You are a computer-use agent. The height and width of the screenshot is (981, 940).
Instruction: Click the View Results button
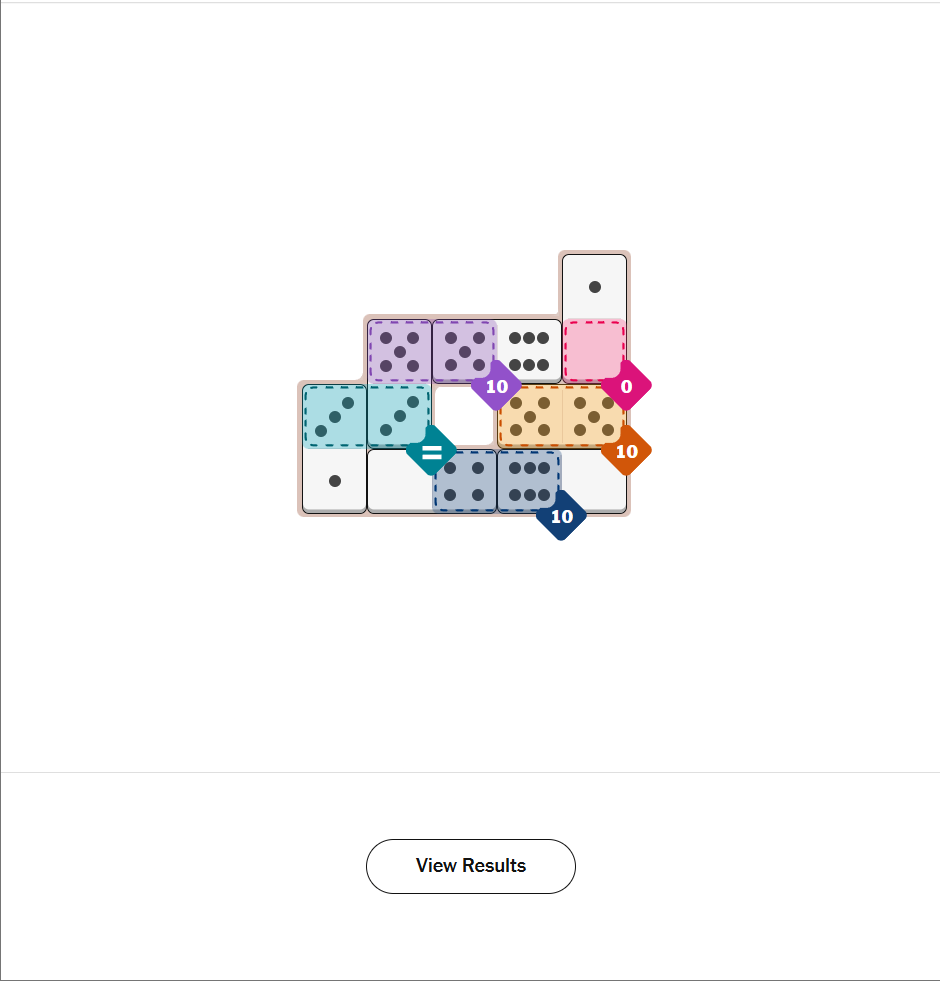point(471,866)
